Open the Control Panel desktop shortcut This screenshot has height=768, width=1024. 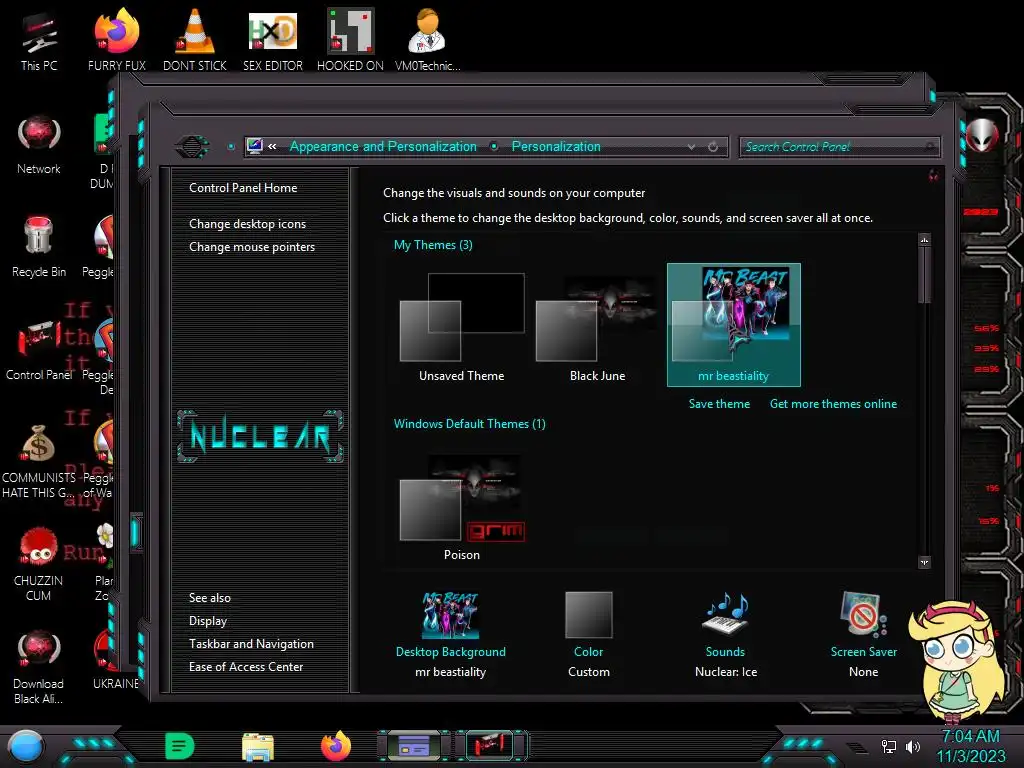(x=39, y=350)
